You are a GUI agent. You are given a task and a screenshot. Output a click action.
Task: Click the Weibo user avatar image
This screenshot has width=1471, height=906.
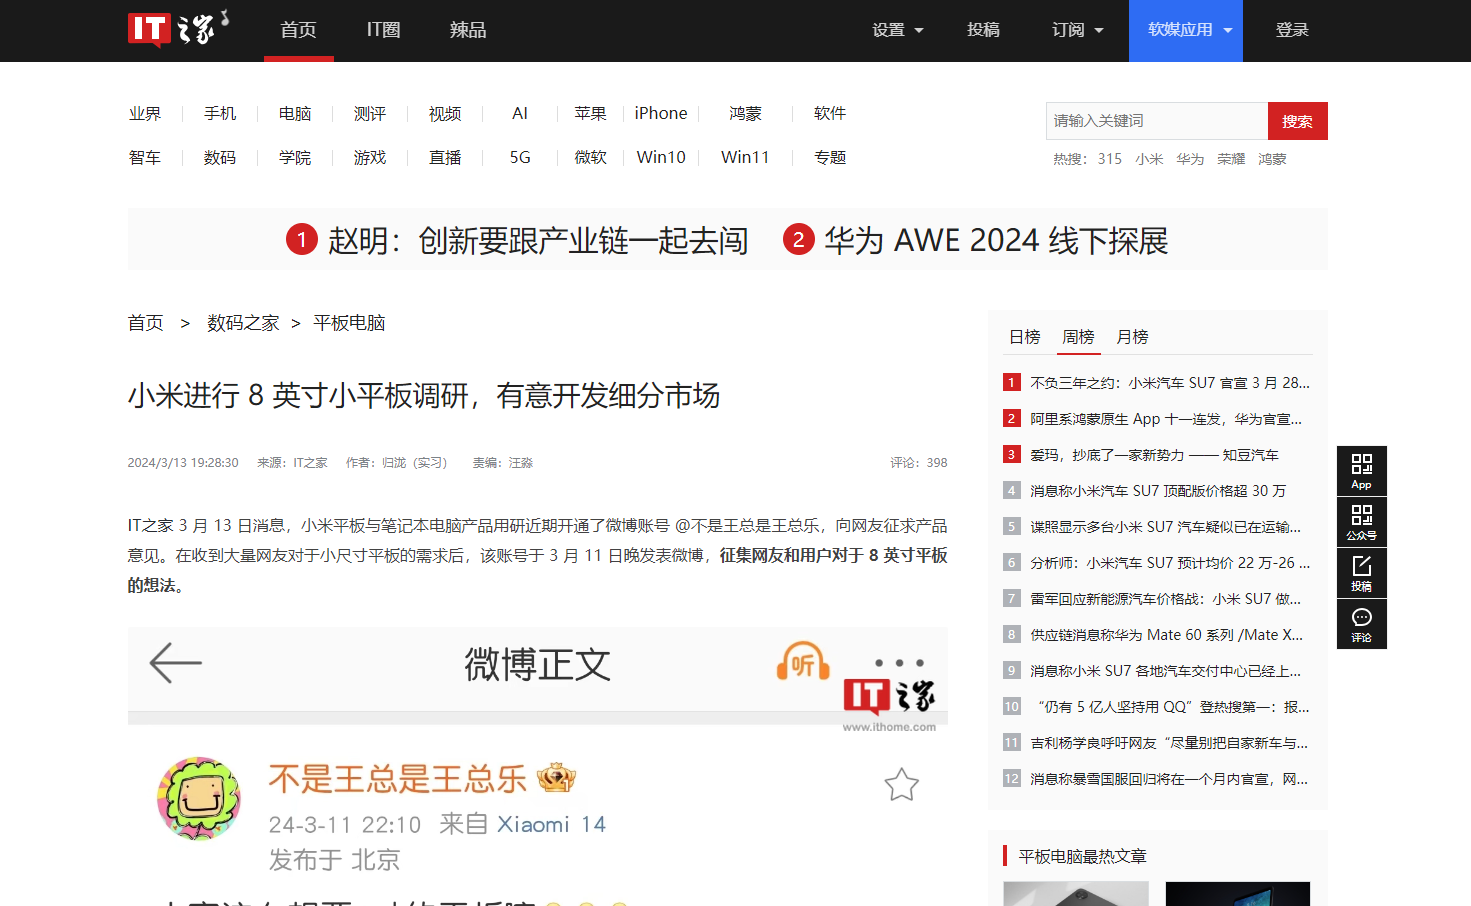(199, 798)
